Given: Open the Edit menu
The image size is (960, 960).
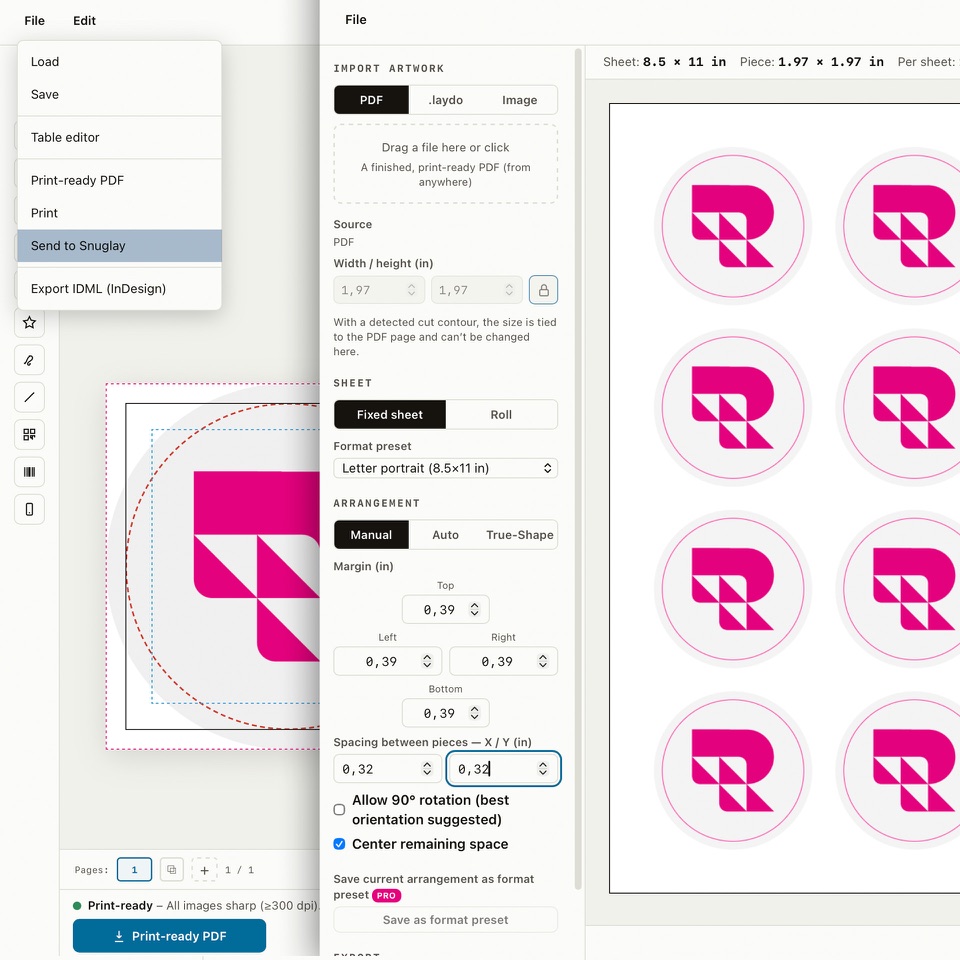Looking at the screenshot, I should coord(84,20).
